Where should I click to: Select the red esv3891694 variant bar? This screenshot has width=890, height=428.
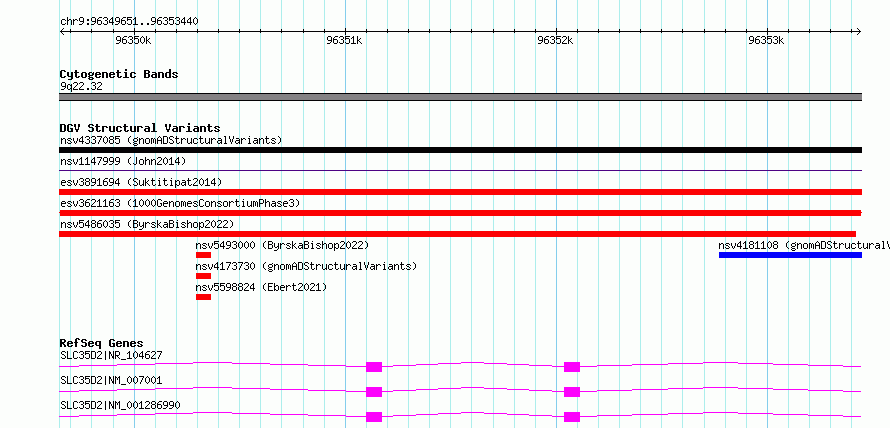[461, 192]
